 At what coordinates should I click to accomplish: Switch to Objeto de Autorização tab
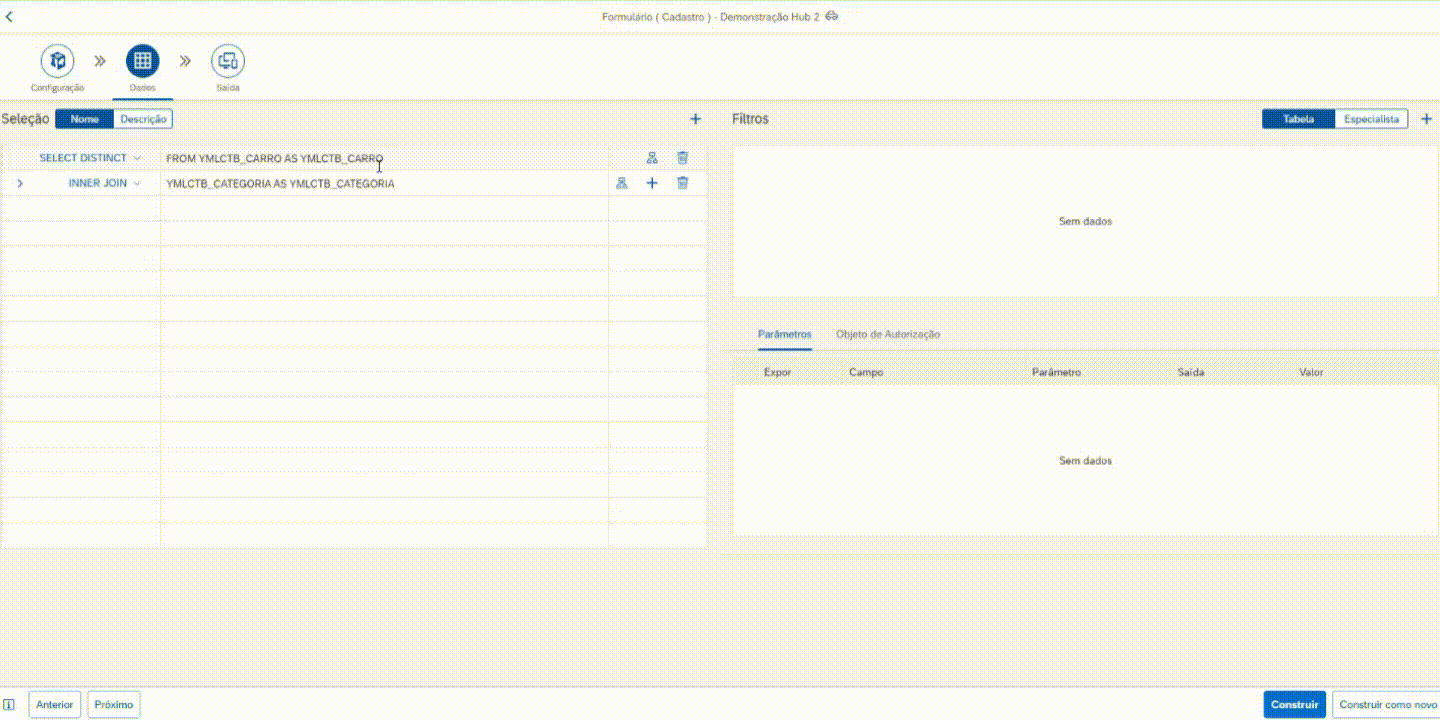(x=887, y=334)
